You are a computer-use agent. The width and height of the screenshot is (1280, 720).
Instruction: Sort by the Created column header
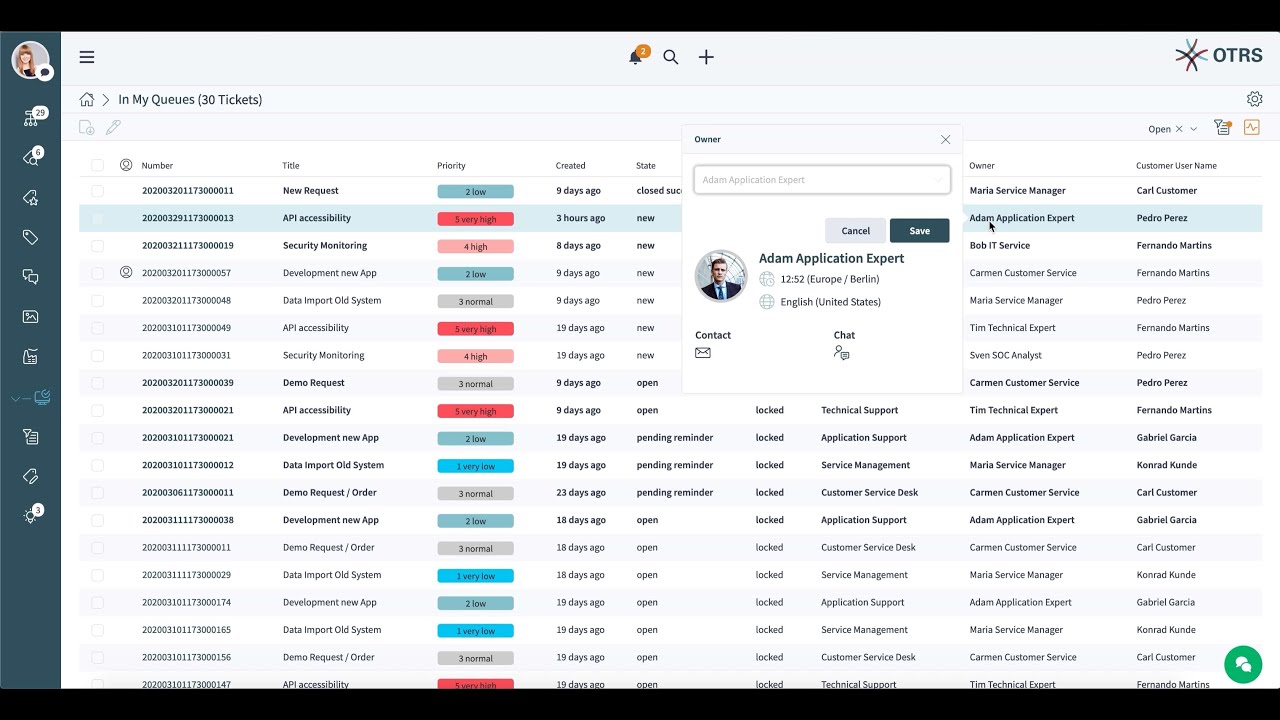571,166
